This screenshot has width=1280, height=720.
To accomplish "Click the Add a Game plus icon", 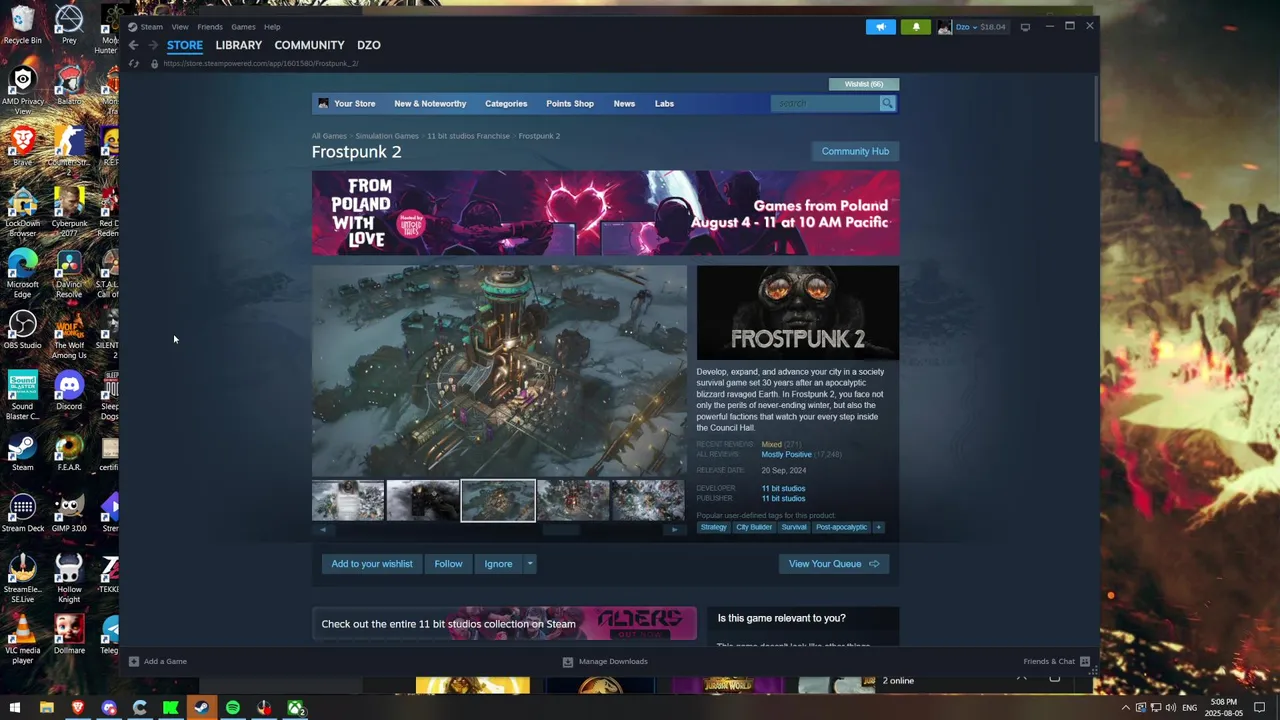I will (x=134, y=661).
